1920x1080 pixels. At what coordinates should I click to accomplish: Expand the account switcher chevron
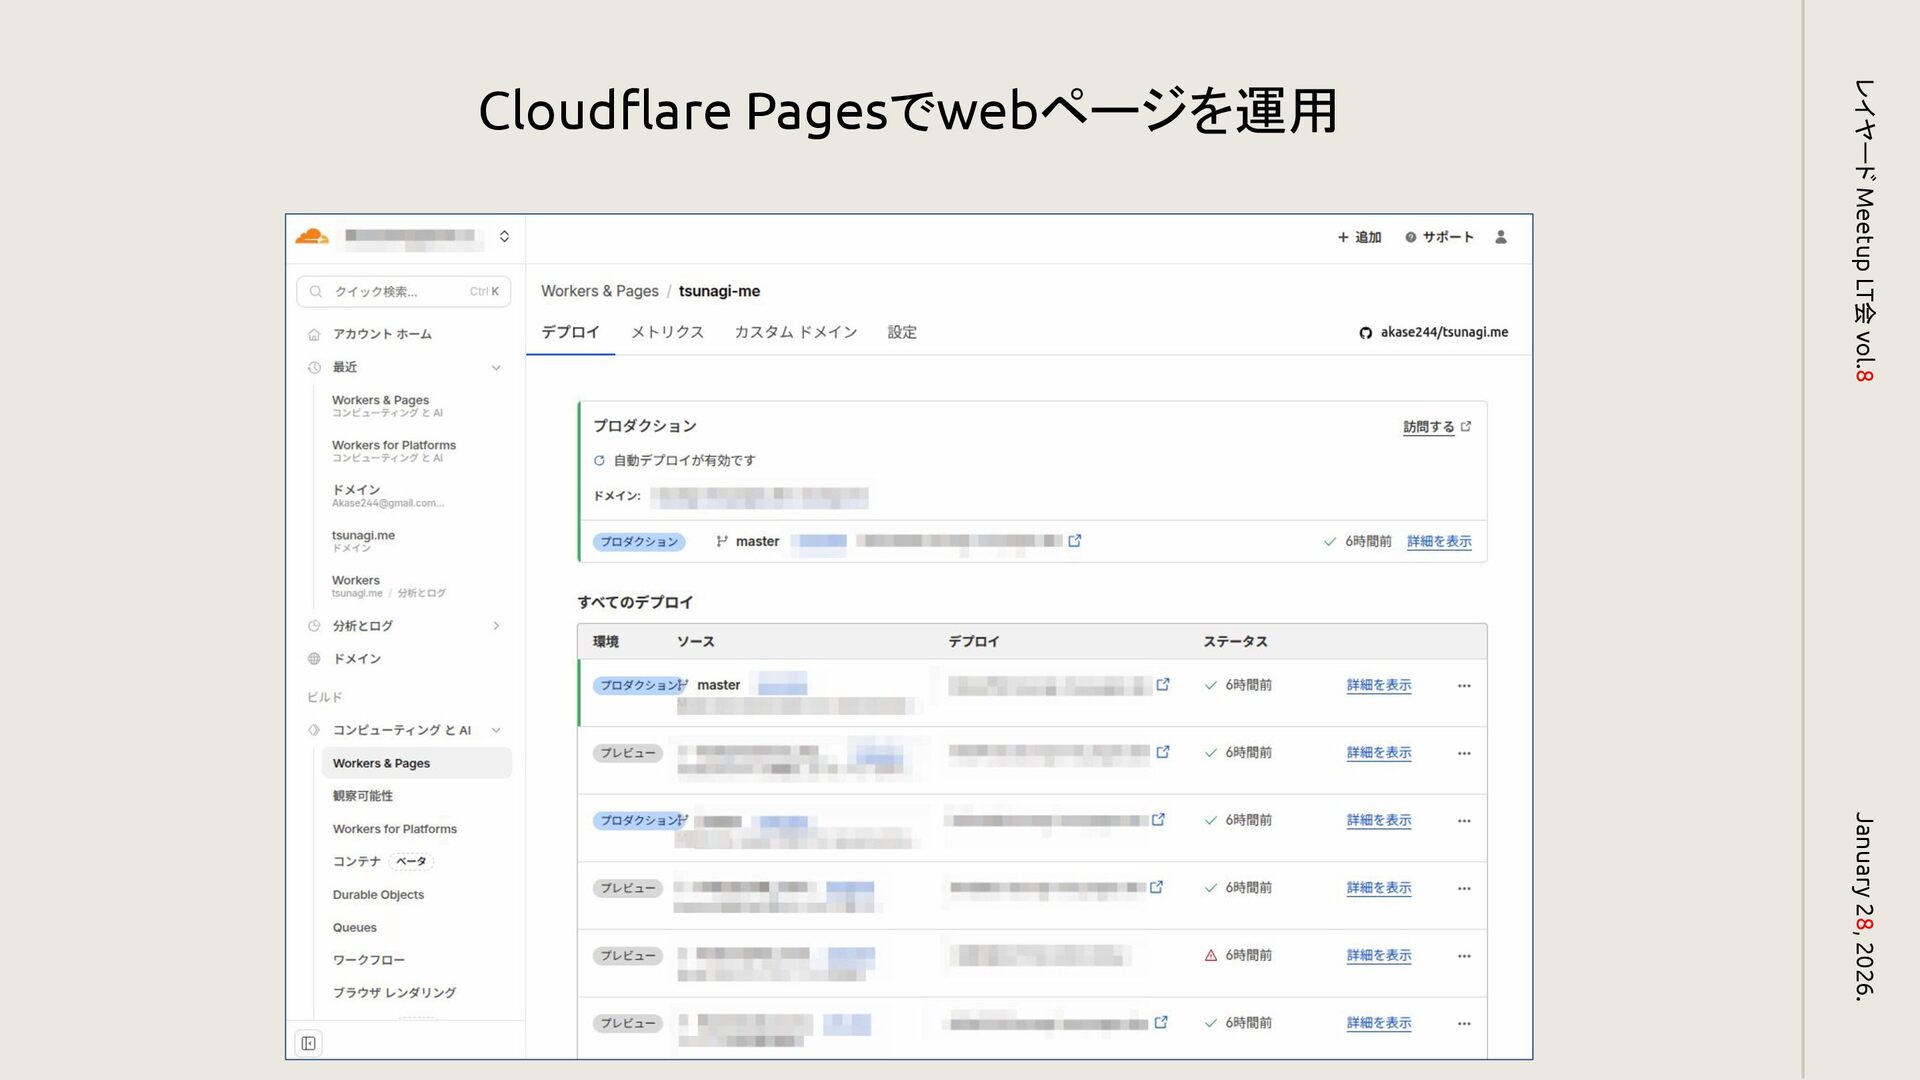point(504,237)
